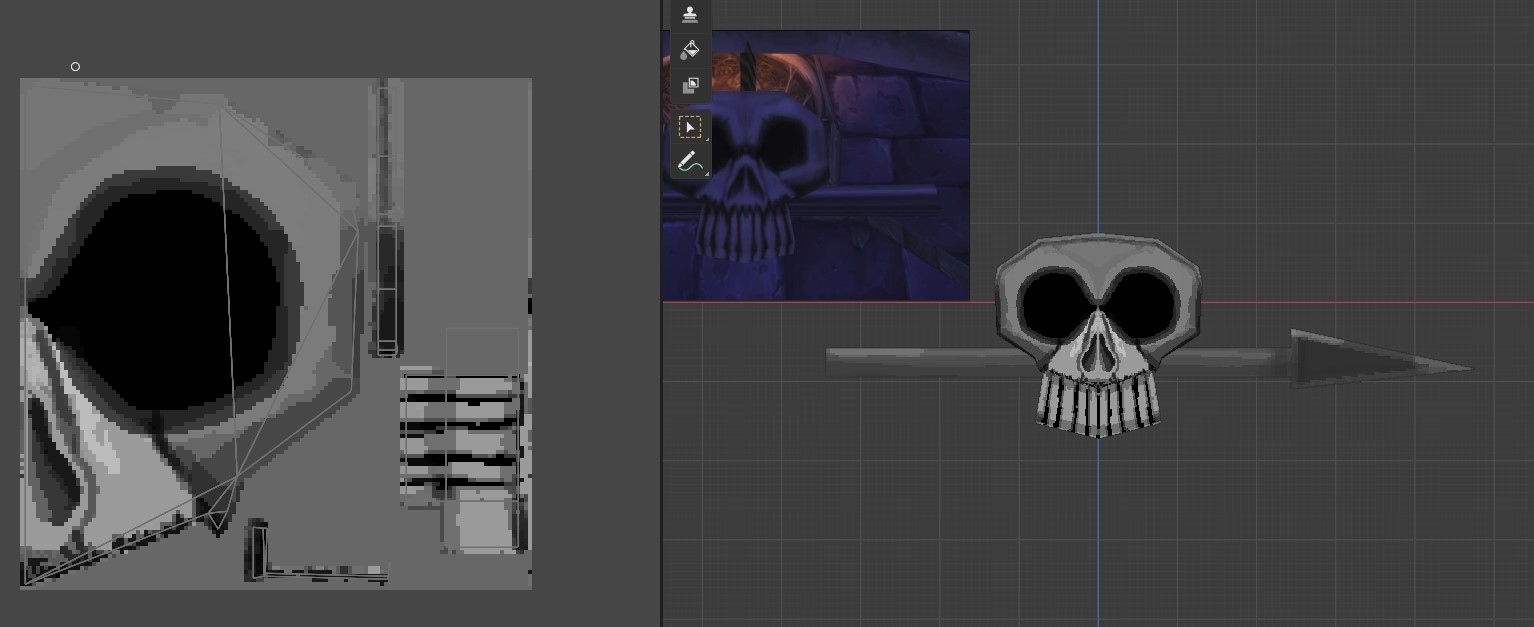Select the Clone stamp tool

(690, 14)
